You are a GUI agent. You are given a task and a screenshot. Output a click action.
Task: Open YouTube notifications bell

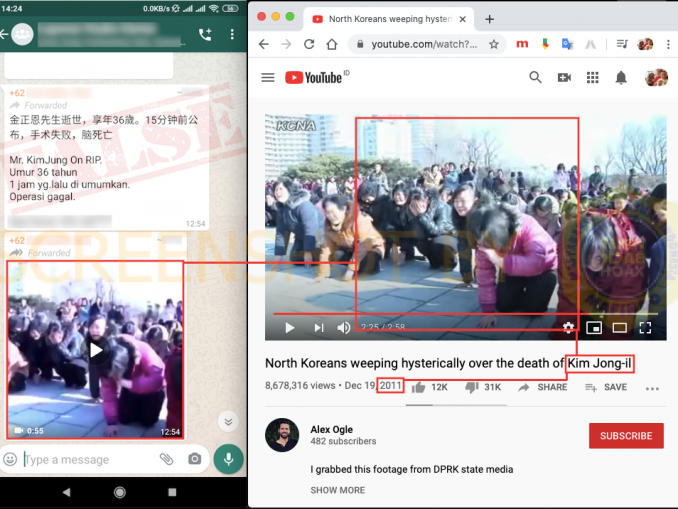[621, 77]
